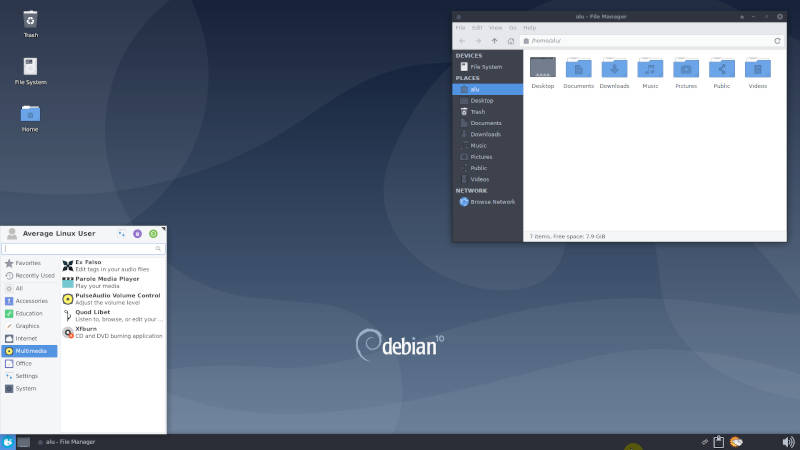800x450 pixels.
Task: Open the File menu in File Manager
Action: [460, 28]
